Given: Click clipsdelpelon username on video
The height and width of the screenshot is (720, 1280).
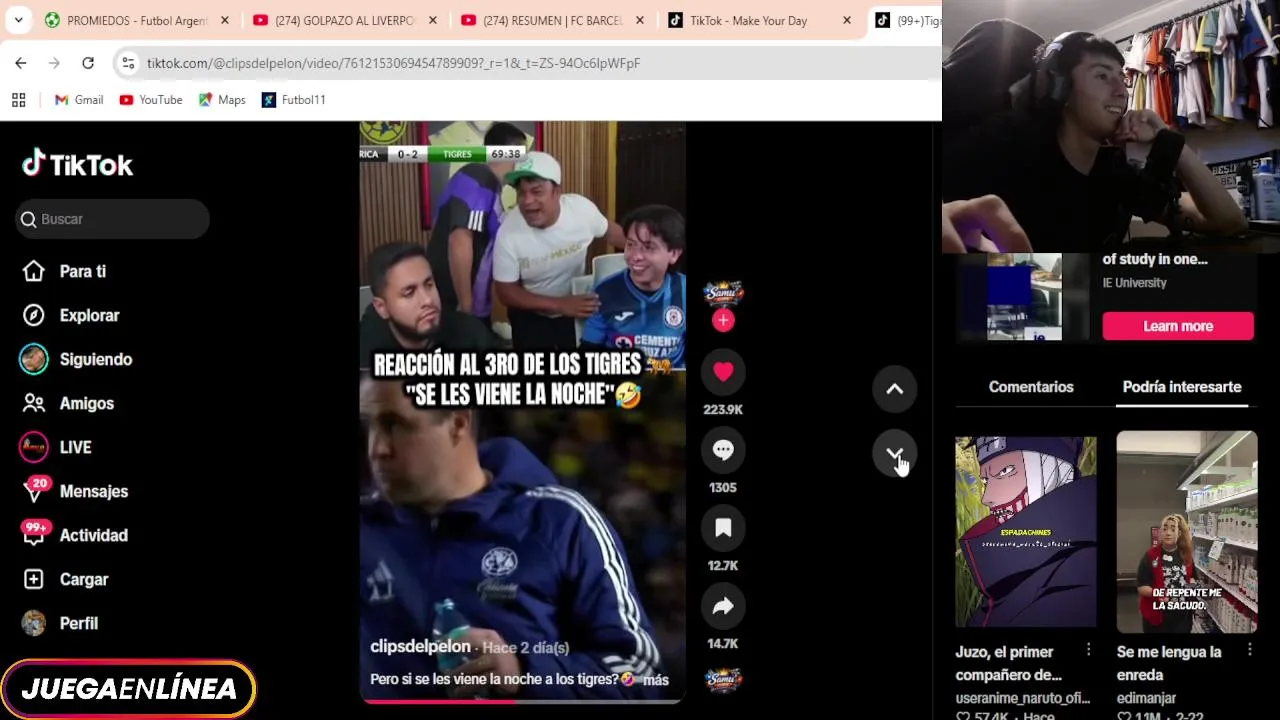Looking at the screenshot, I should pos(420,647).
